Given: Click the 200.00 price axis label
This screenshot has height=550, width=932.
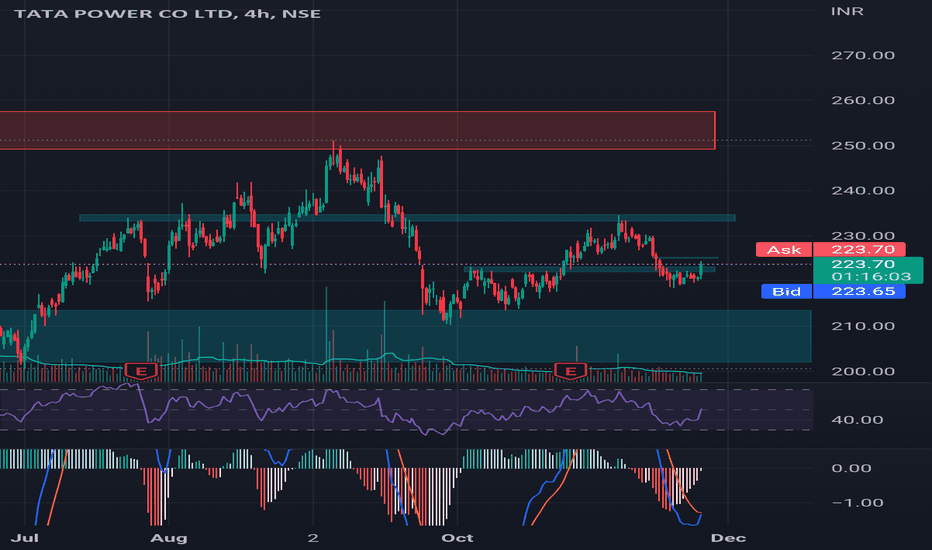Looking at the screenshot, I should click(x=862, y=372).
